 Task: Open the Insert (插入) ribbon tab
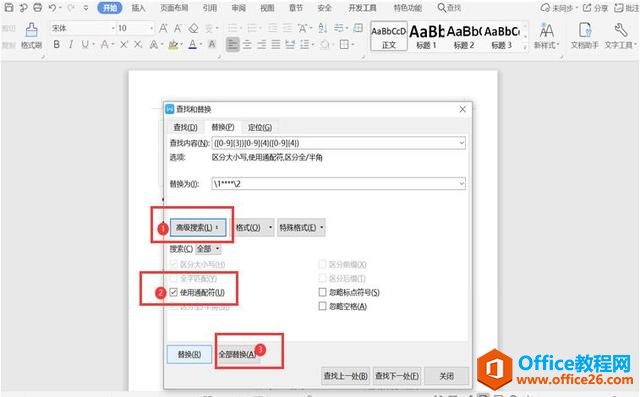click(x=139, y=8)
